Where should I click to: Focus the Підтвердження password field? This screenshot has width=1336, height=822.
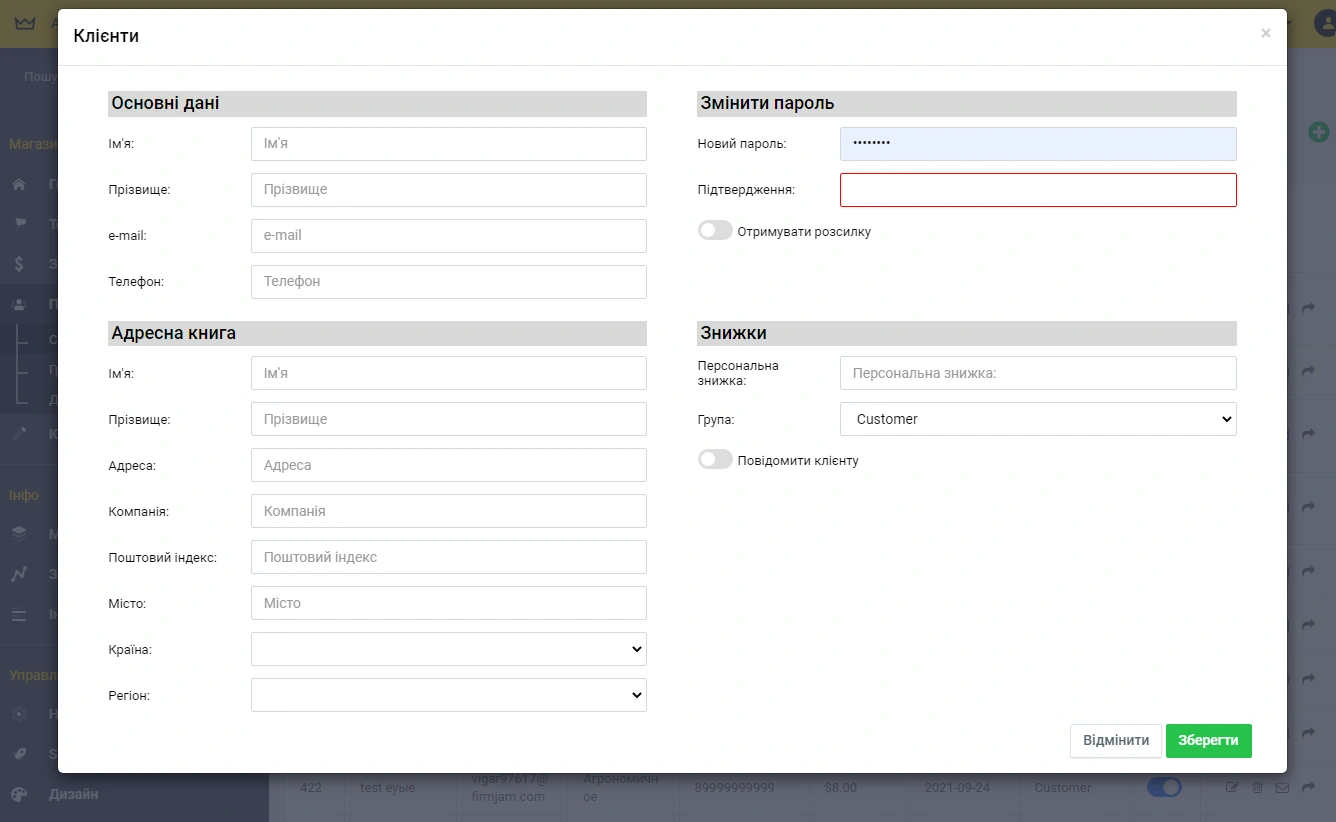tap(1037, 190)
